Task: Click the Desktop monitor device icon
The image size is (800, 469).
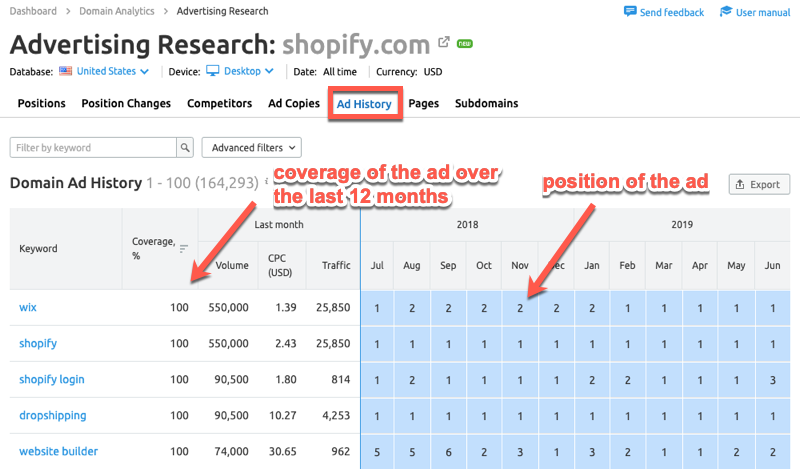Action: tap(212, 72)
